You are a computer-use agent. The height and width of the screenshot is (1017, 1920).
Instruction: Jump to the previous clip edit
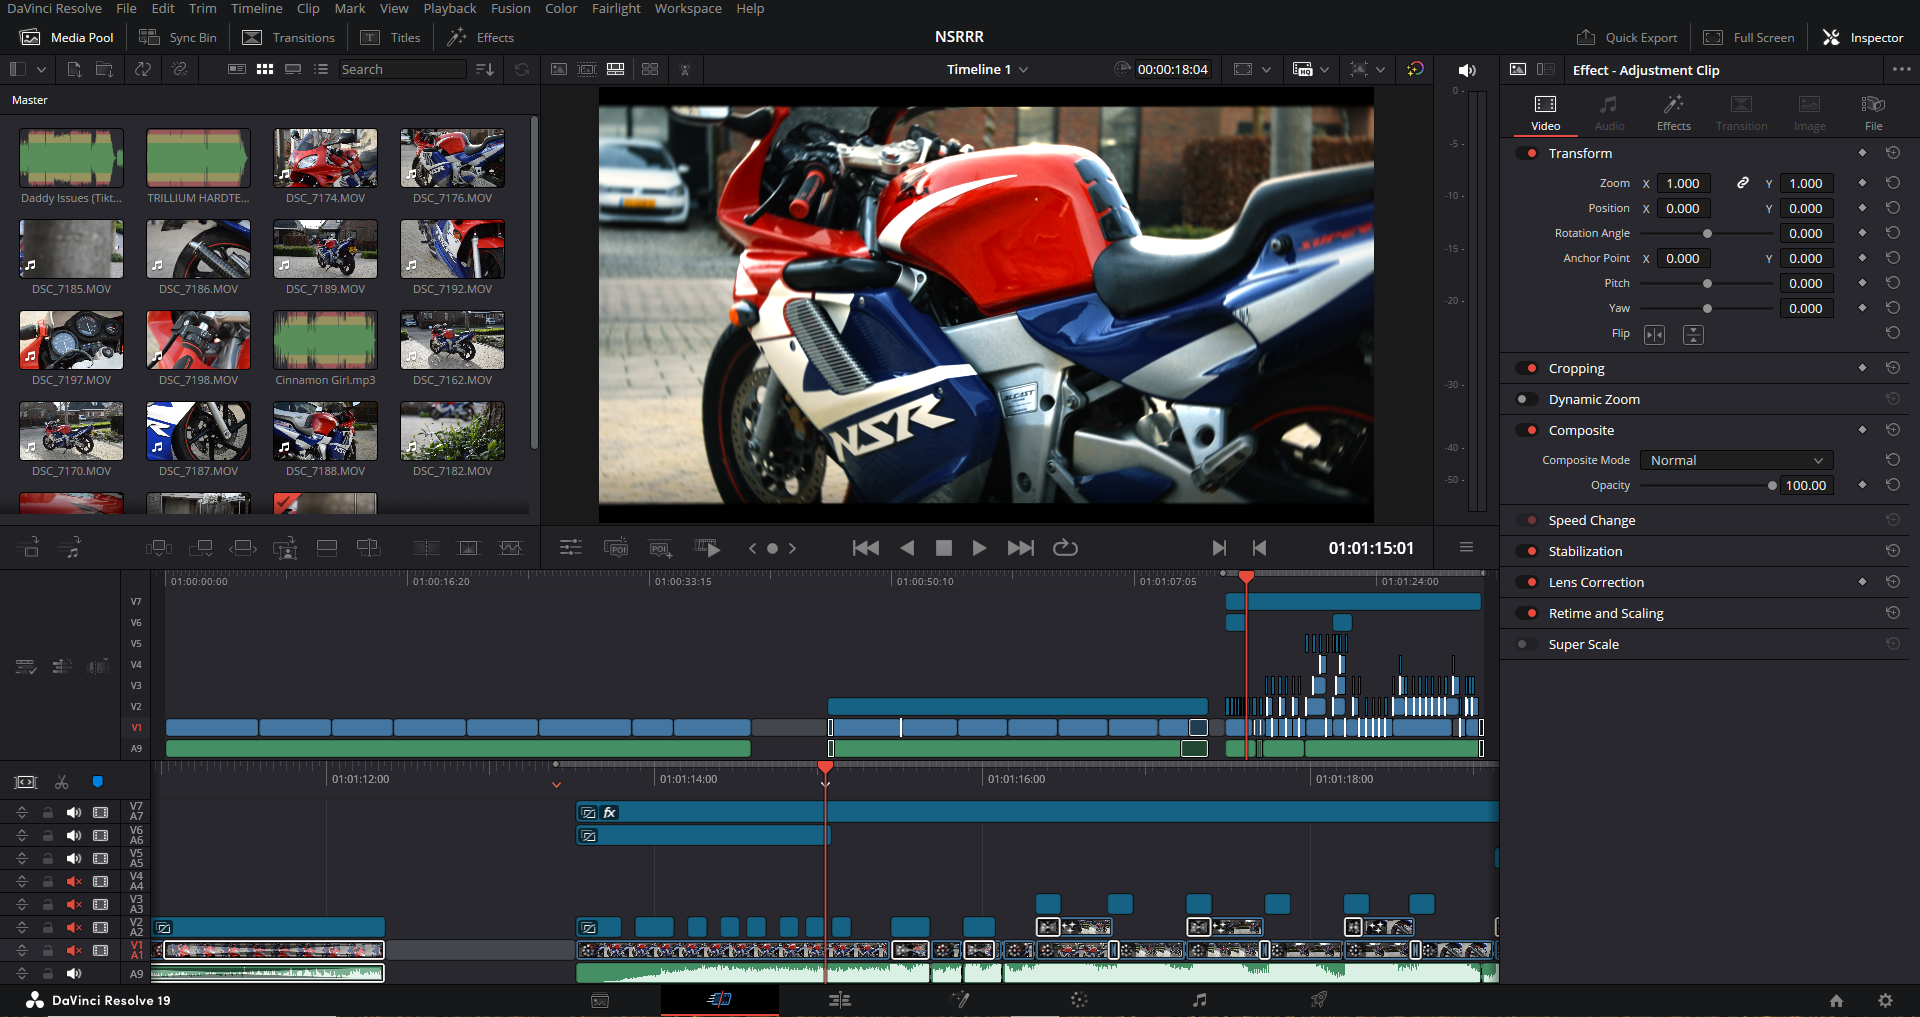tap(866, 548)
